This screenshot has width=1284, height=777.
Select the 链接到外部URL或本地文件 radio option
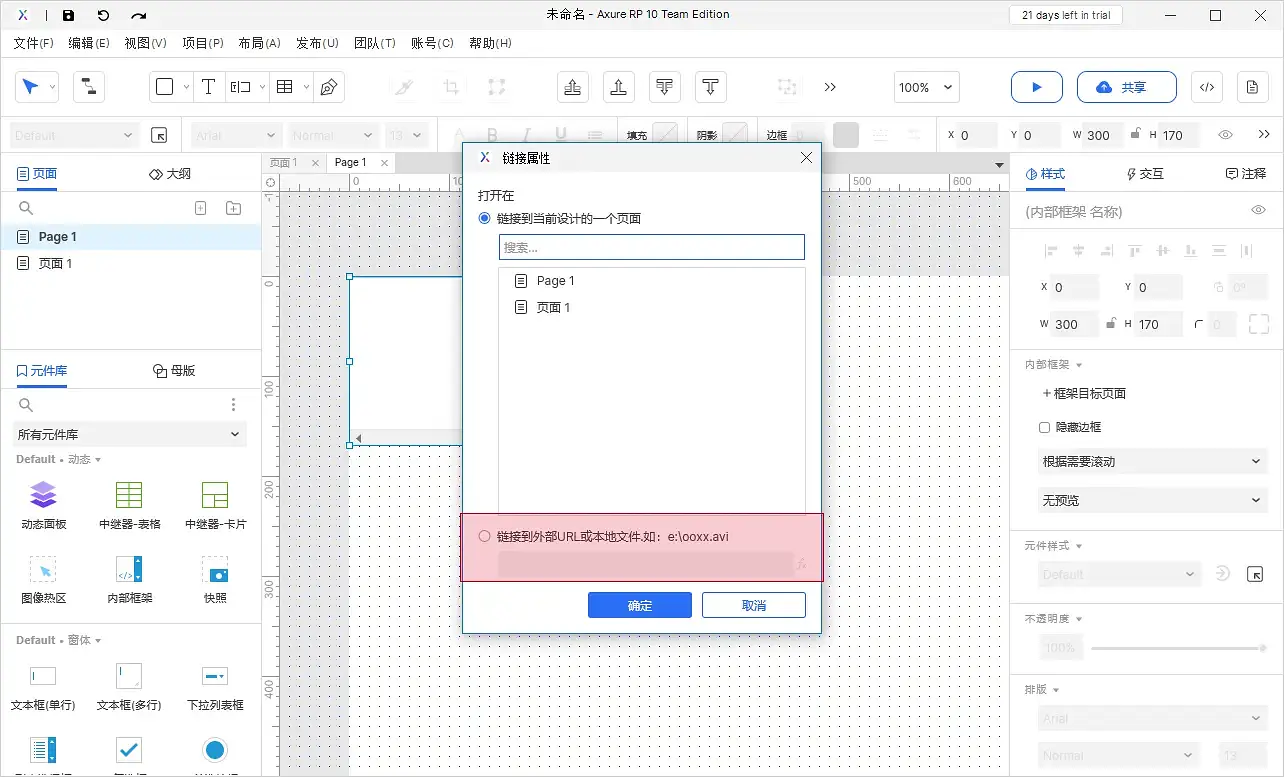click(484, 534)
